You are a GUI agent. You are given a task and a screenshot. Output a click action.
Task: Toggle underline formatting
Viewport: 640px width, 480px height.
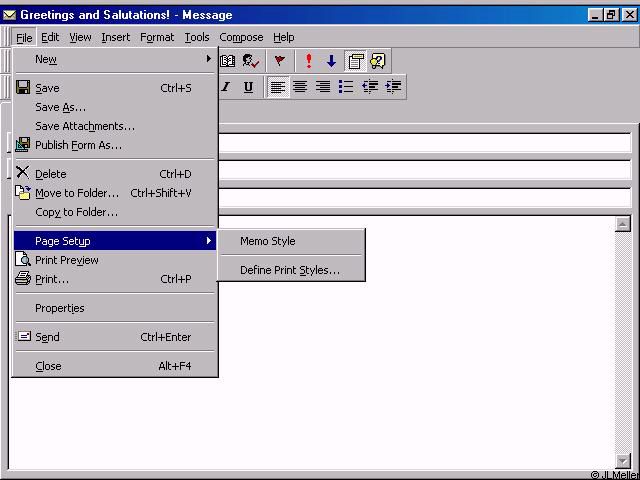(x=248, y=87)
